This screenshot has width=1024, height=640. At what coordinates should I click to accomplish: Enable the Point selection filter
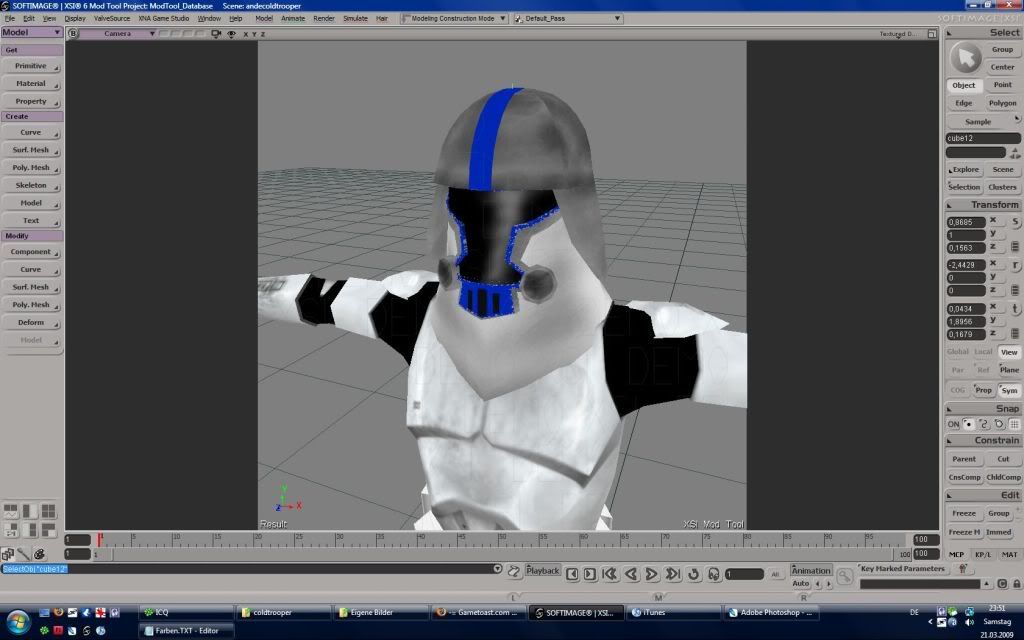1002,85
